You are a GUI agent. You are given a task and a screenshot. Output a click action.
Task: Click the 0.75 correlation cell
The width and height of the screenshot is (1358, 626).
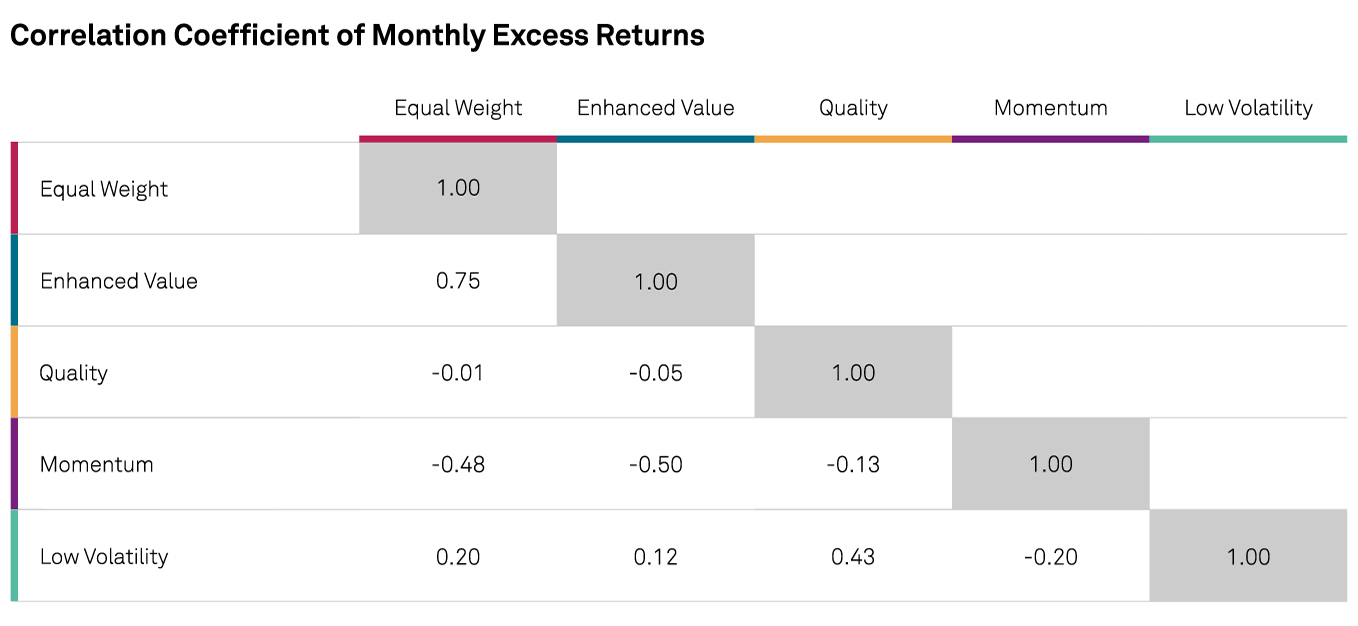tap(458, 281)
